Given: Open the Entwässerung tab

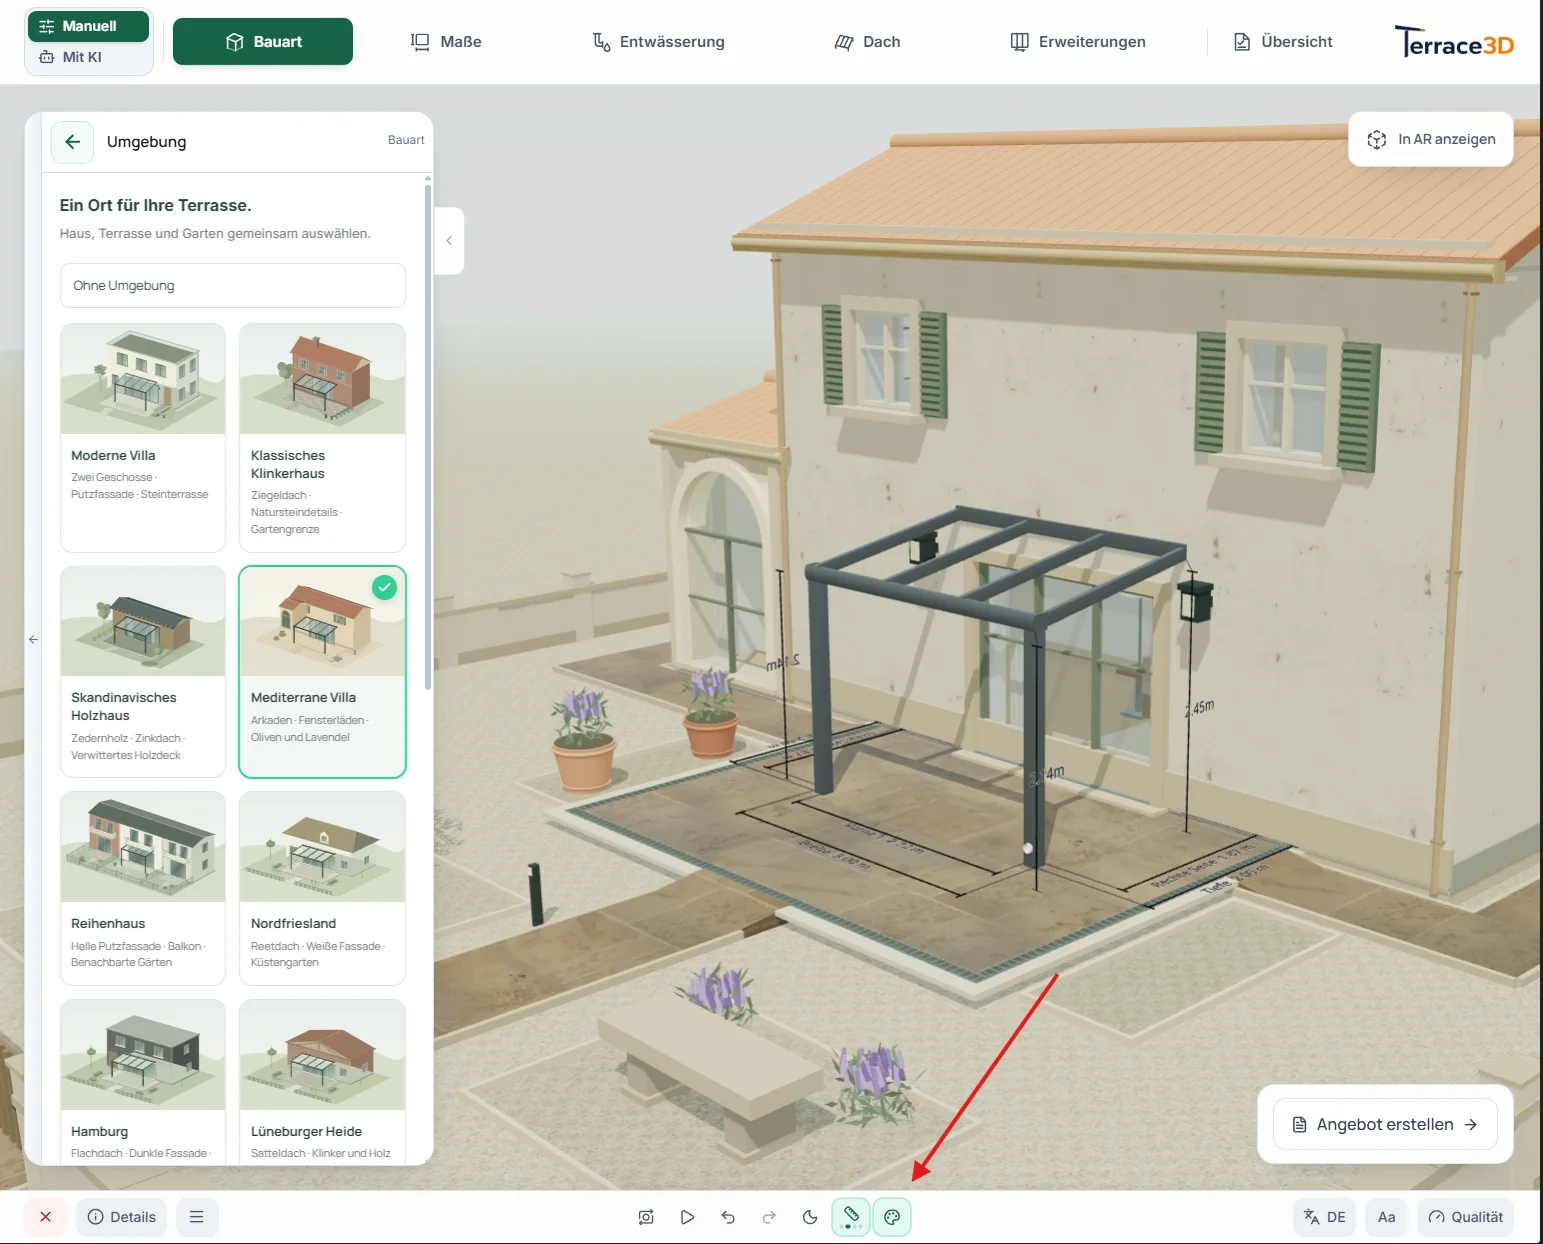Looking at the screenshot, I should pos(658,41).
